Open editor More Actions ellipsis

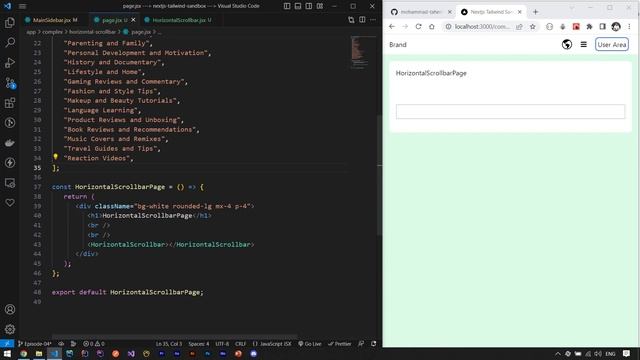[373, 20]
